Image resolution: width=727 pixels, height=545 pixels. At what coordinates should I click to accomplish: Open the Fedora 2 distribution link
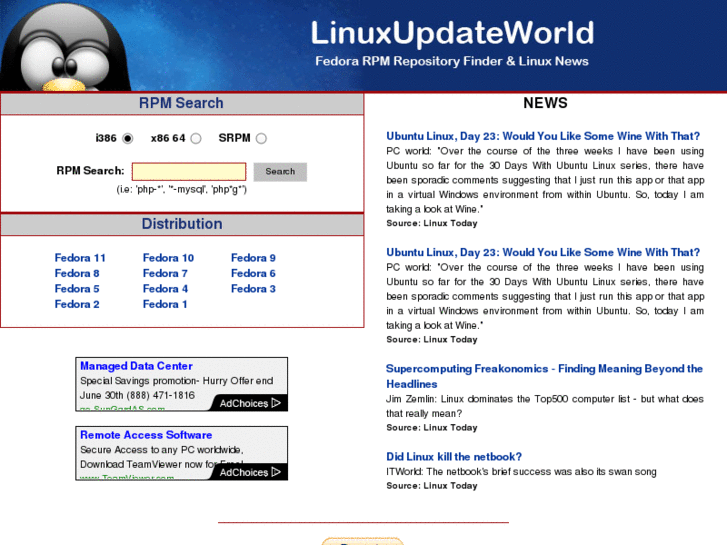pos(77,304)
